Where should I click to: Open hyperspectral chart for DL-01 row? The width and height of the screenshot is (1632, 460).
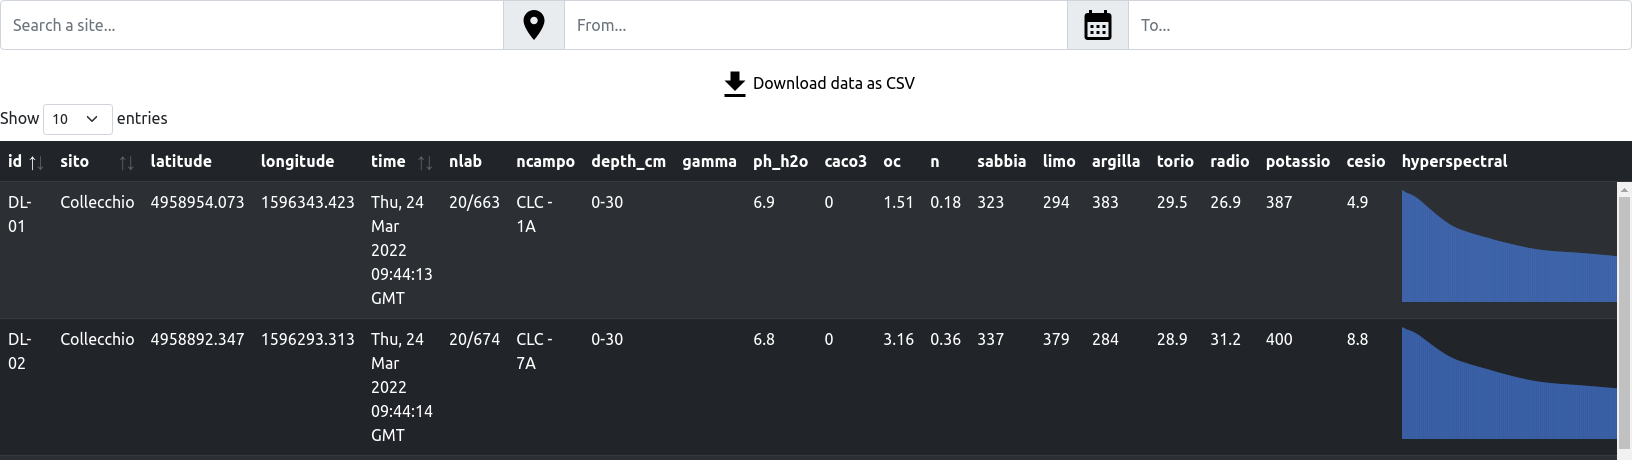click(x=1508, y=250)
